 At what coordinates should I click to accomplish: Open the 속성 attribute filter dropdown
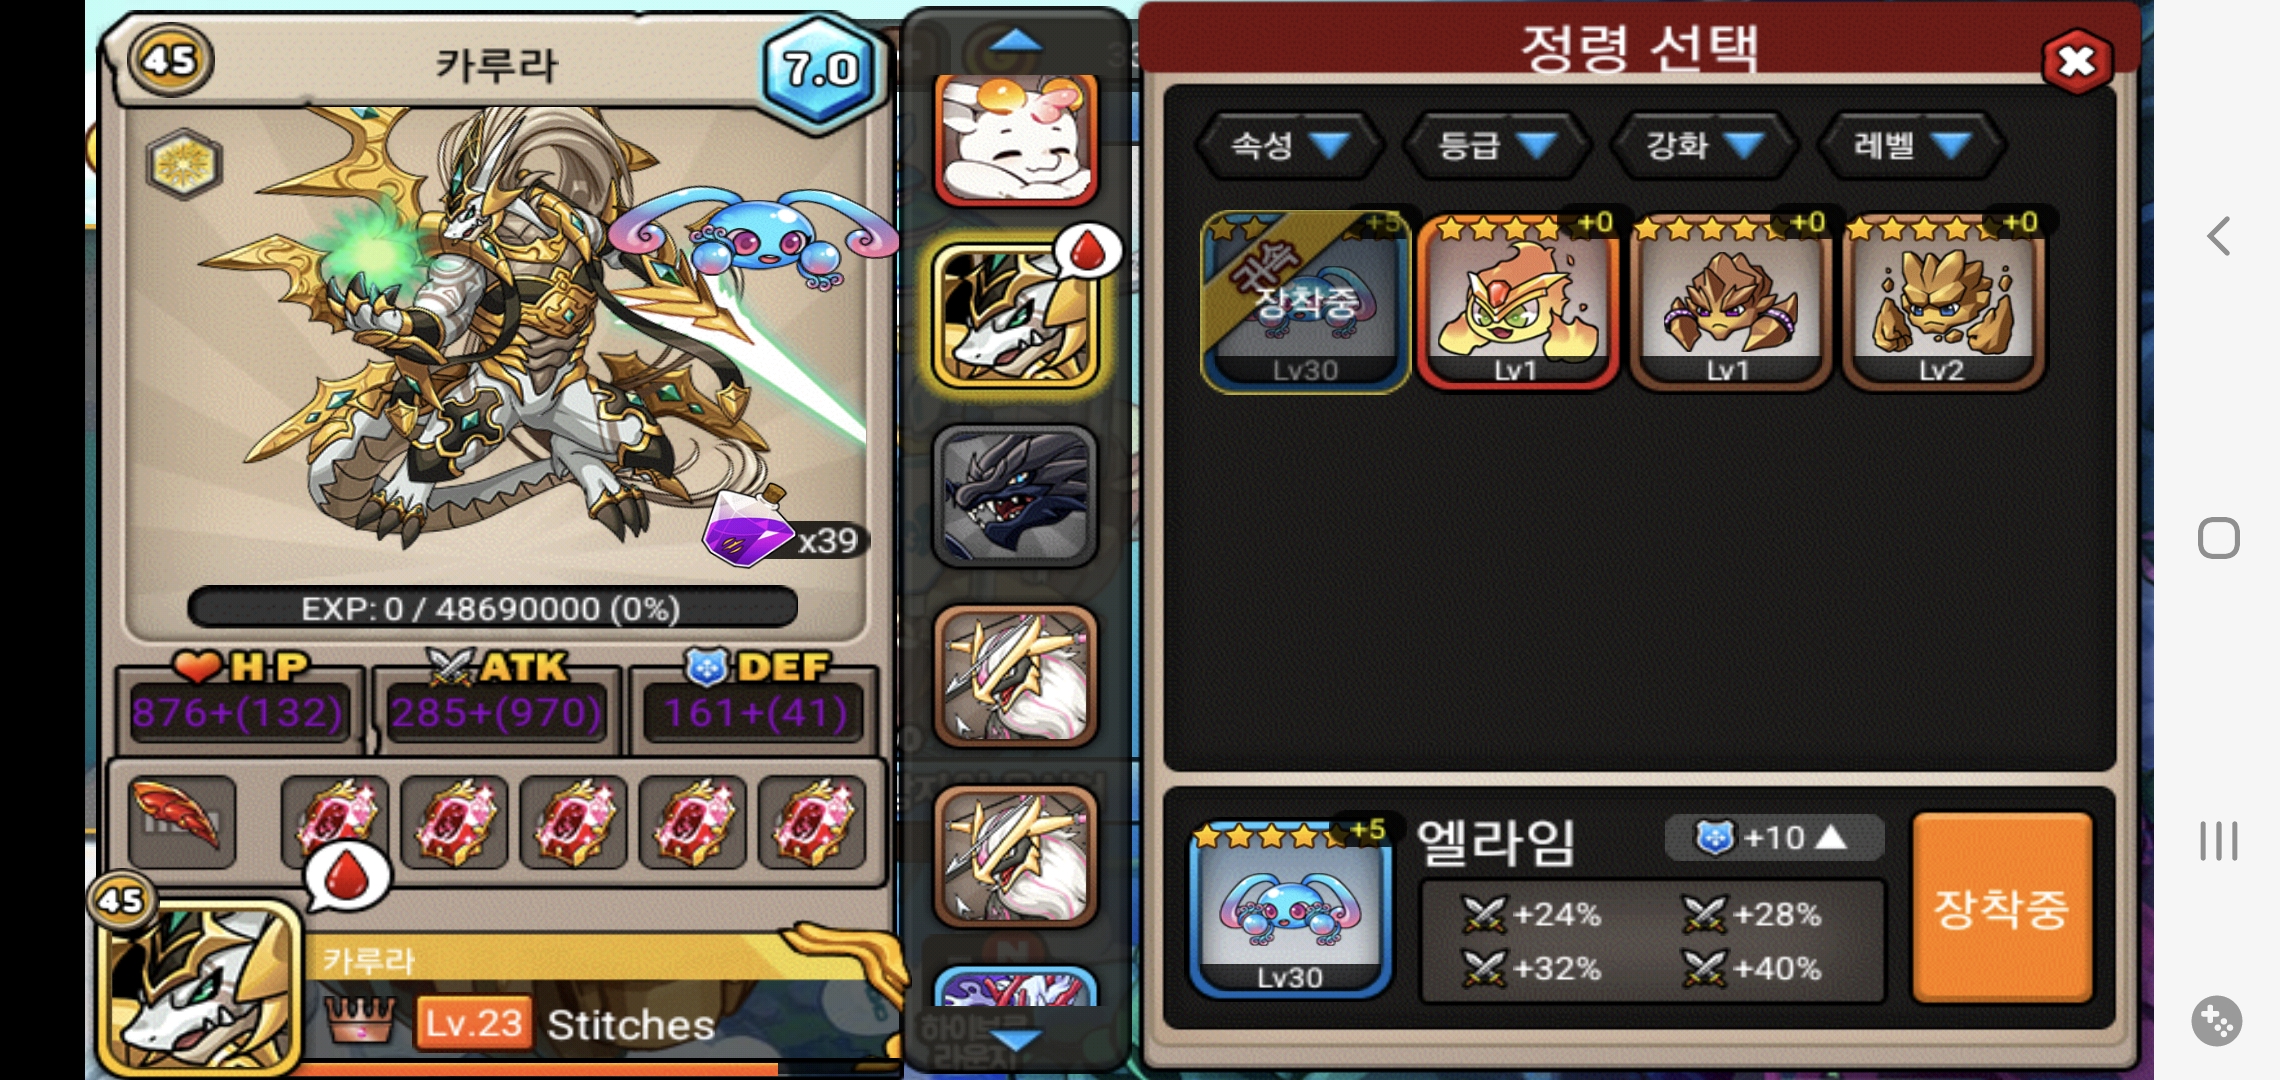(1289, 146)
